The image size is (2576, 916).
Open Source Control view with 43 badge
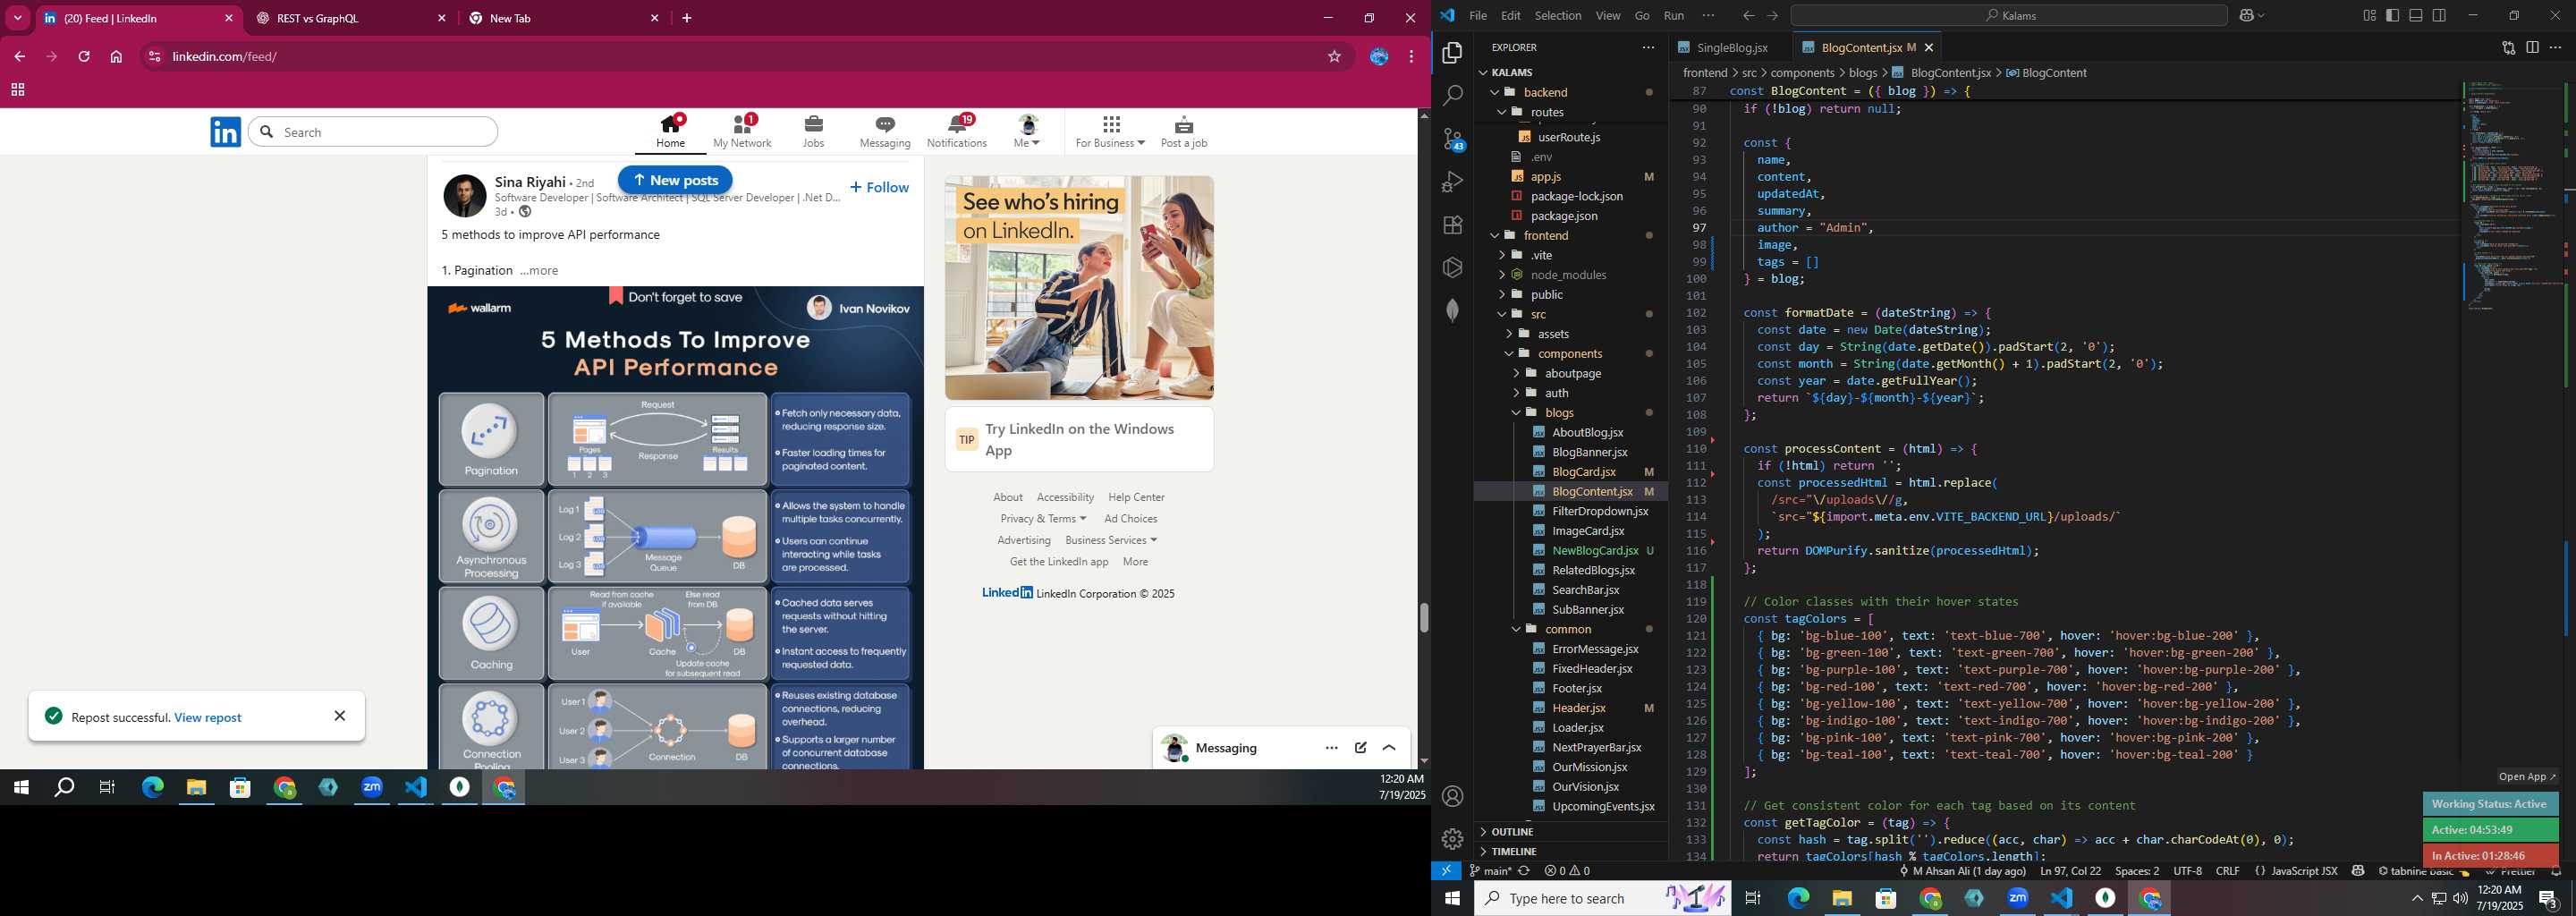1453,139
